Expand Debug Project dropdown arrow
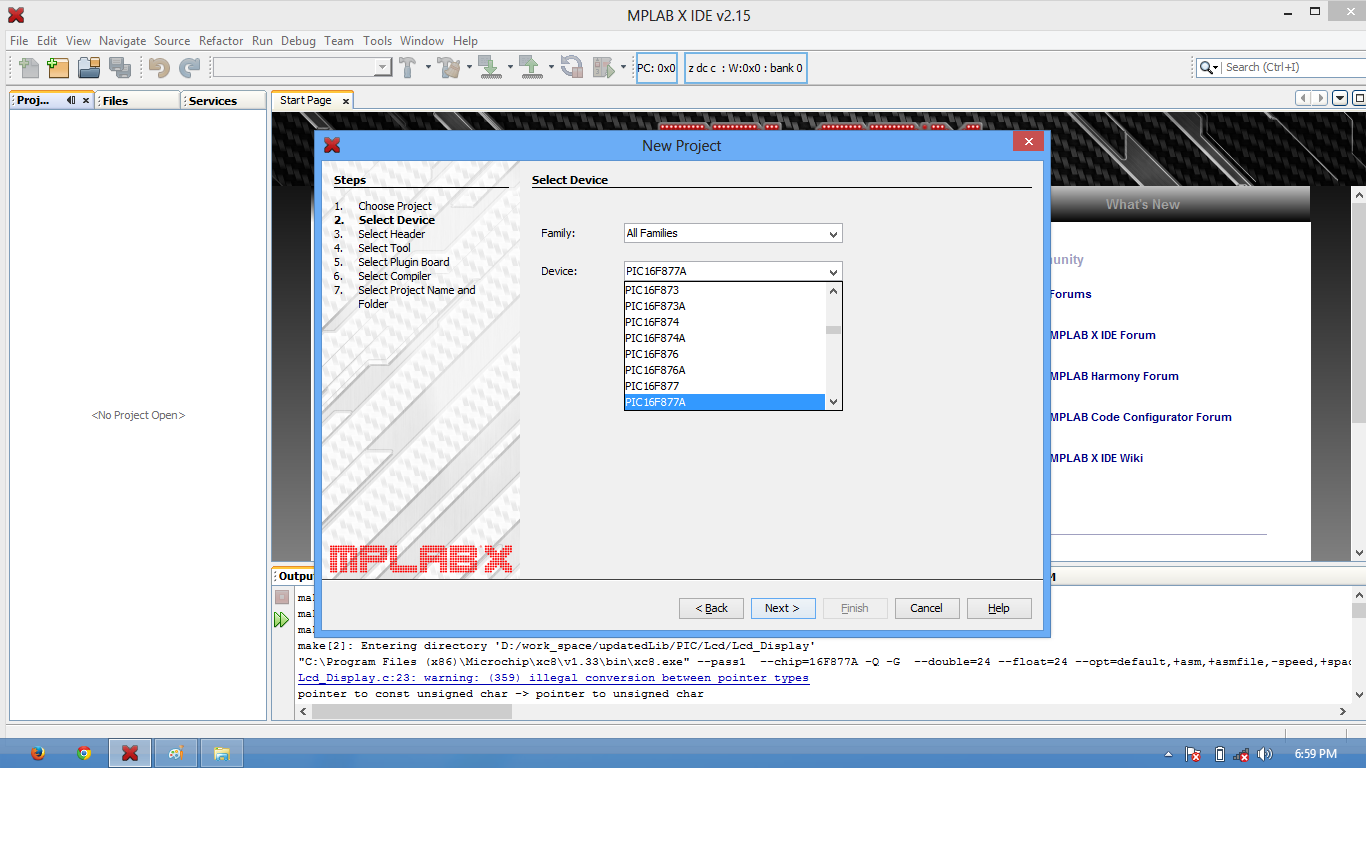 click(x=623, y=68)
